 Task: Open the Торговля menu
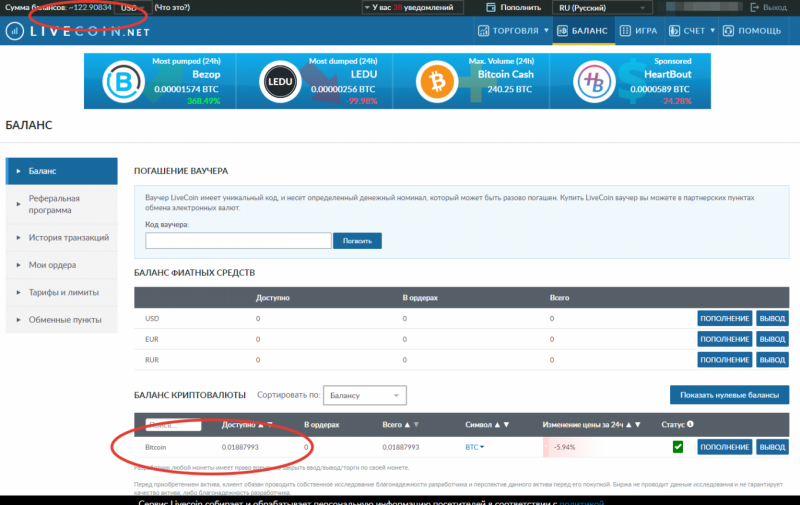(513, 31)
